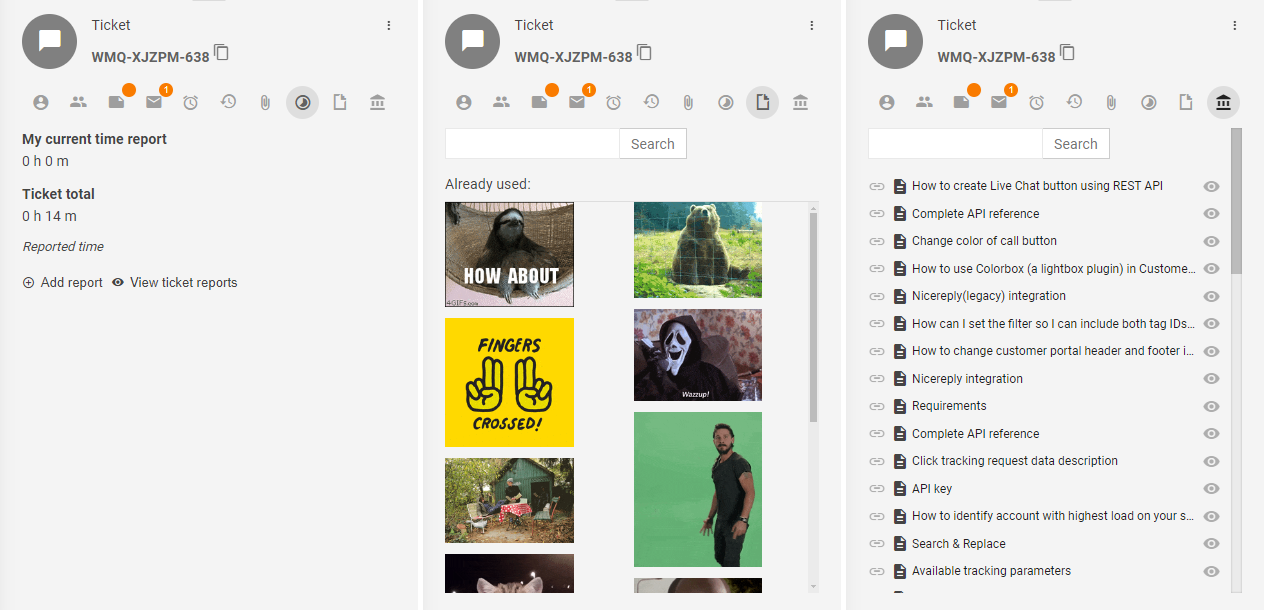Switch to the time report tab in the middle panel
This screenshot has height=610, width=1264.
click(x=725, y=102)
